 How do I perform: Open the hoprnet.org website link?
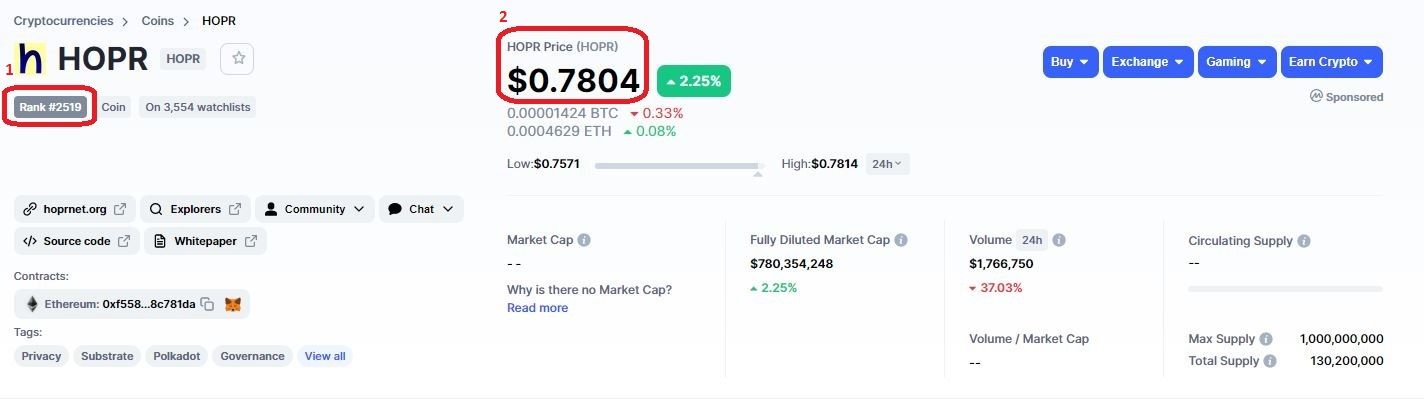[75, 209]
